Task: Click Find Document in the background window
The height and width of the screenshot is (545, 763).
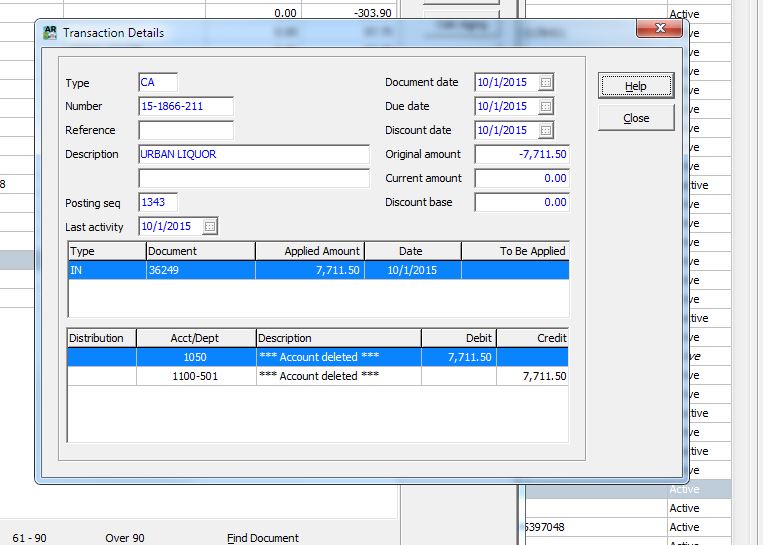Action: pyautogui.click(x=263, y=538)
